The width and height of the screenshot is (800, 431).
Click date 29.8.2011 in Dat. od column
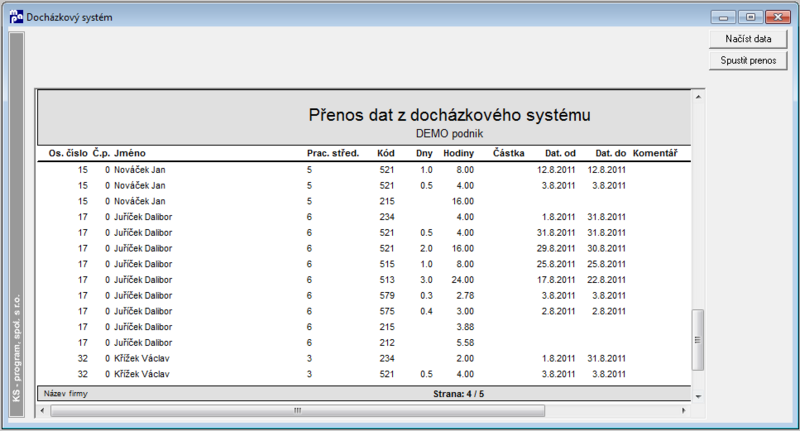(556, 248)
